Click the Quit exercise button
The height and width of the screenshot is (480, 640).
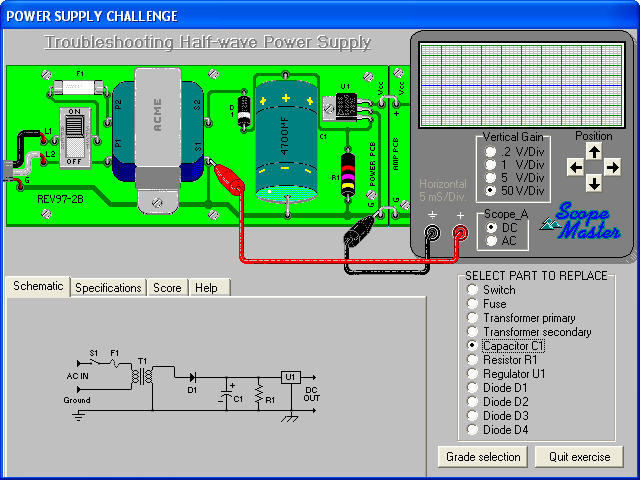pyautogui.click(x=579, y=456)
